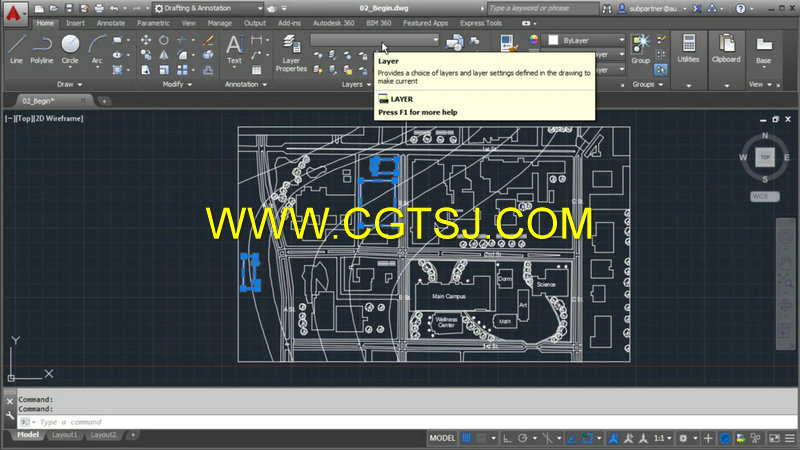Open the AutoCAD application menu button
The image size is (800, 450).
click(x=14, y=13)
